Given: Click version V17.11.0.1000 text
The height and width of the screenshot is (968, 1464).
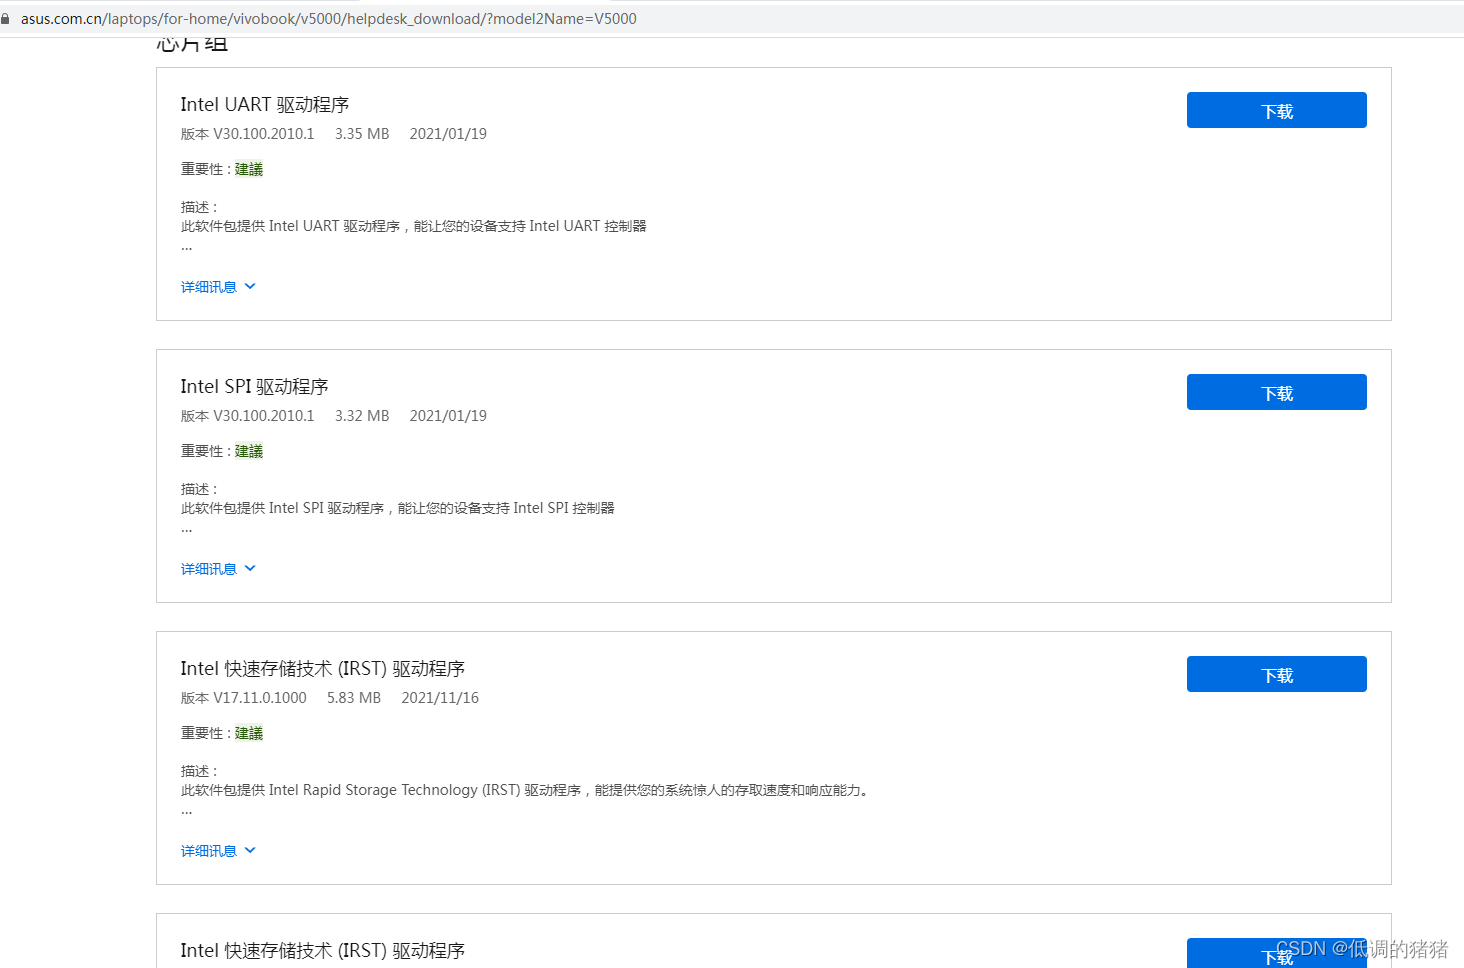Looking at the screenshot, I should [243, 698].
